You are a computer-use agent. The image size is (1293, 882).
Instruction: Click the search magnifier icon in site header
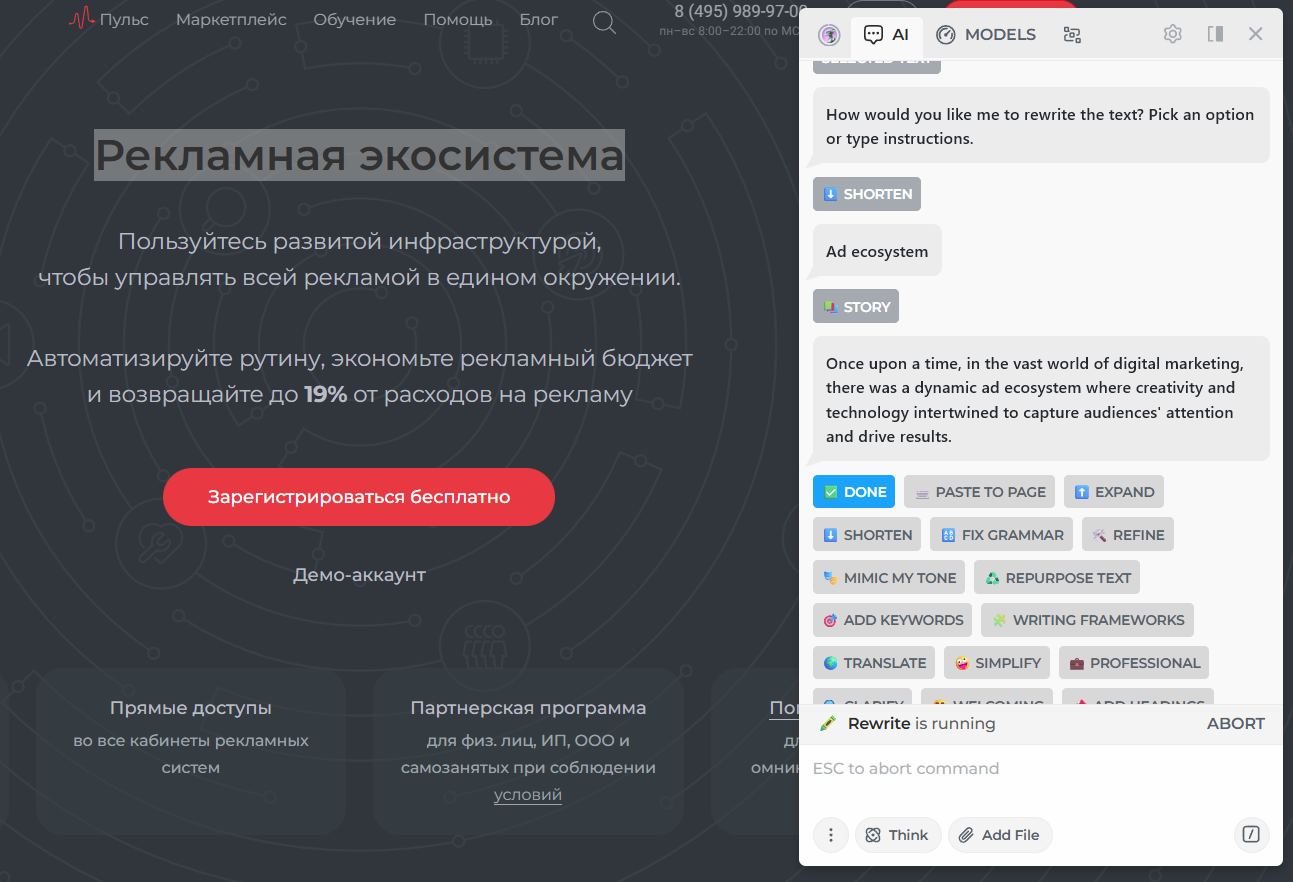pos(604,22)
